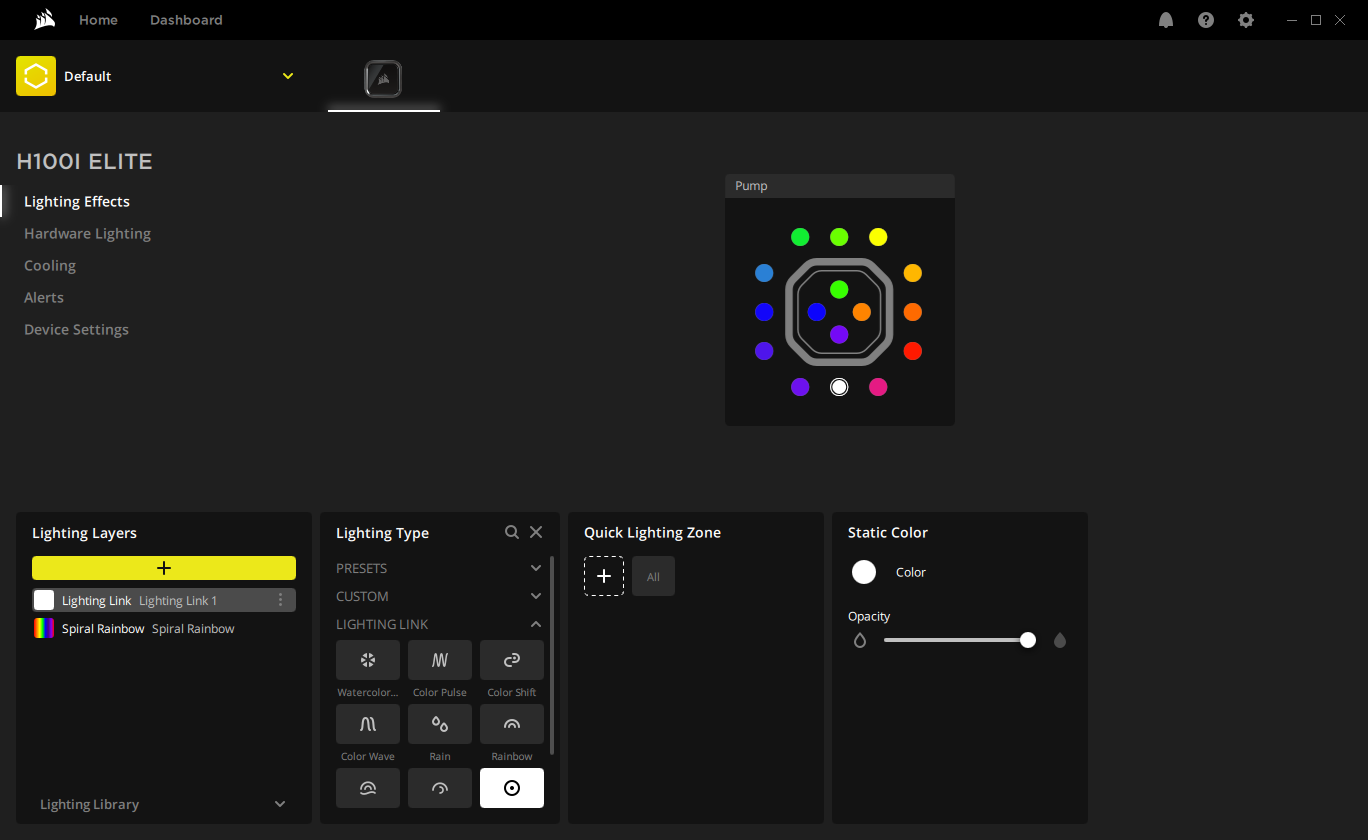Close the Lighting Type panel
Viewport: 1368px width, 840px height.
point(536,533)
